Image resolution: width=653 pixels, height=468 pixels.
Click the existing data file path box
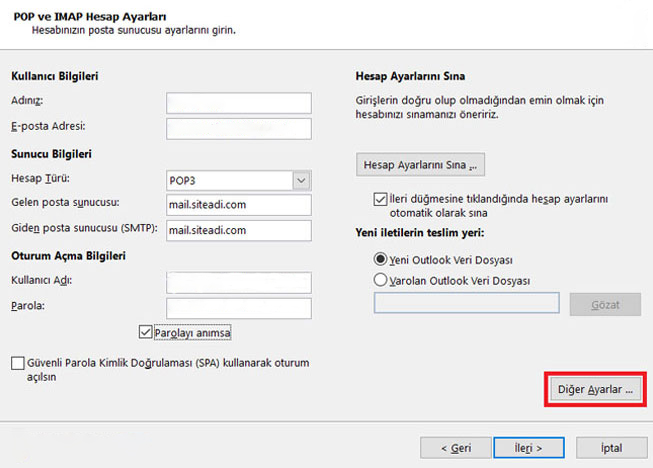466,303
